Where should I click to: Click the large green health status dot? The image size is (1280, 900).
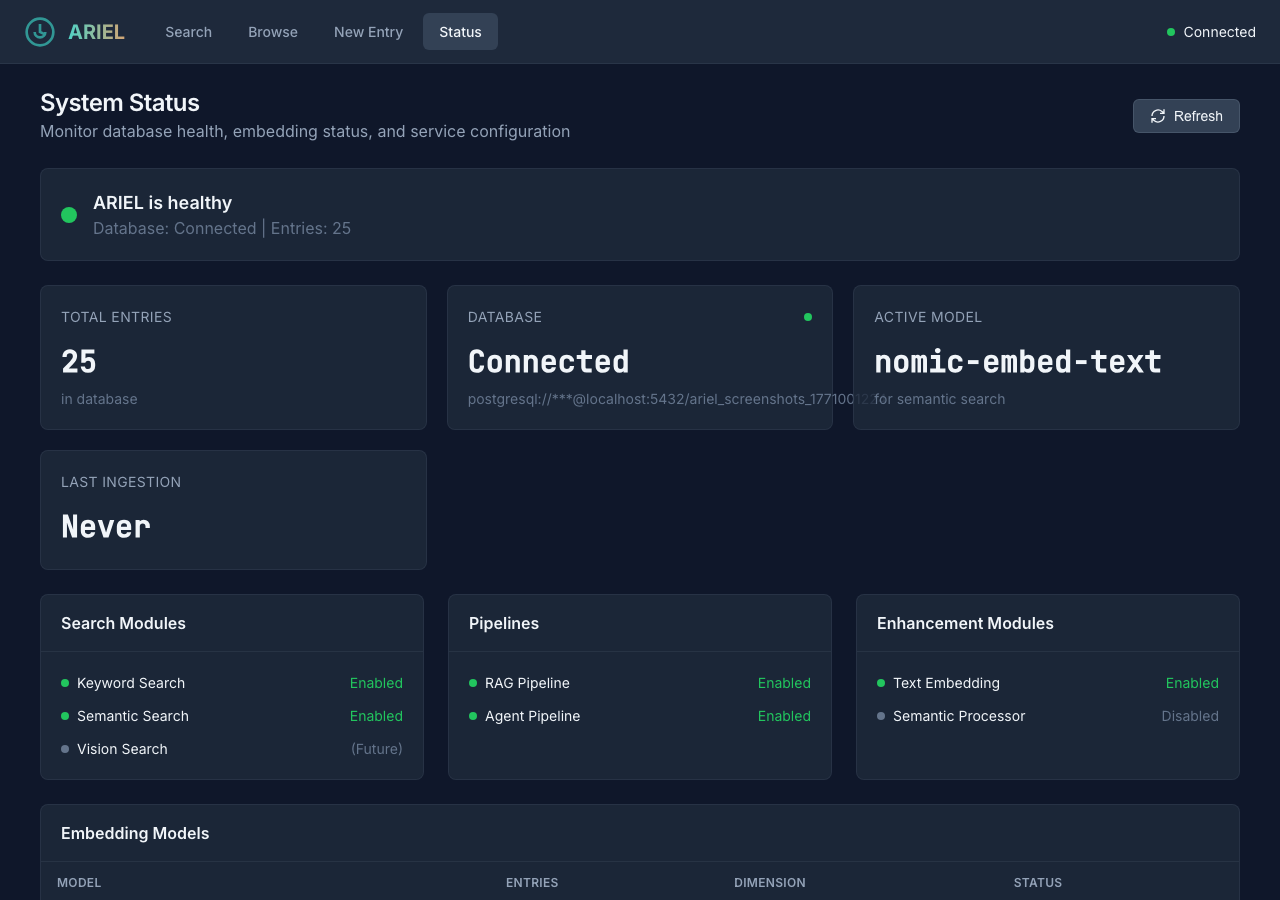(69, 215)
